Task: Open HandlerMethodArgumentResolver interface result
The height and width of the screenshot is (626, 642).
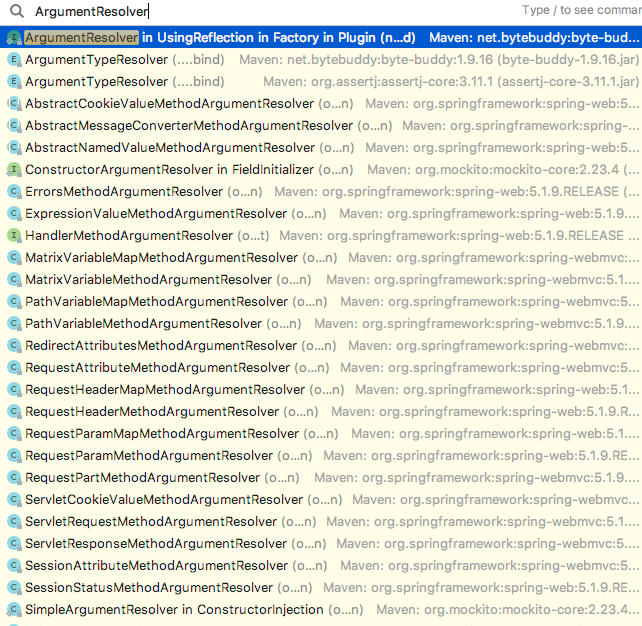Action: [321, 235]
